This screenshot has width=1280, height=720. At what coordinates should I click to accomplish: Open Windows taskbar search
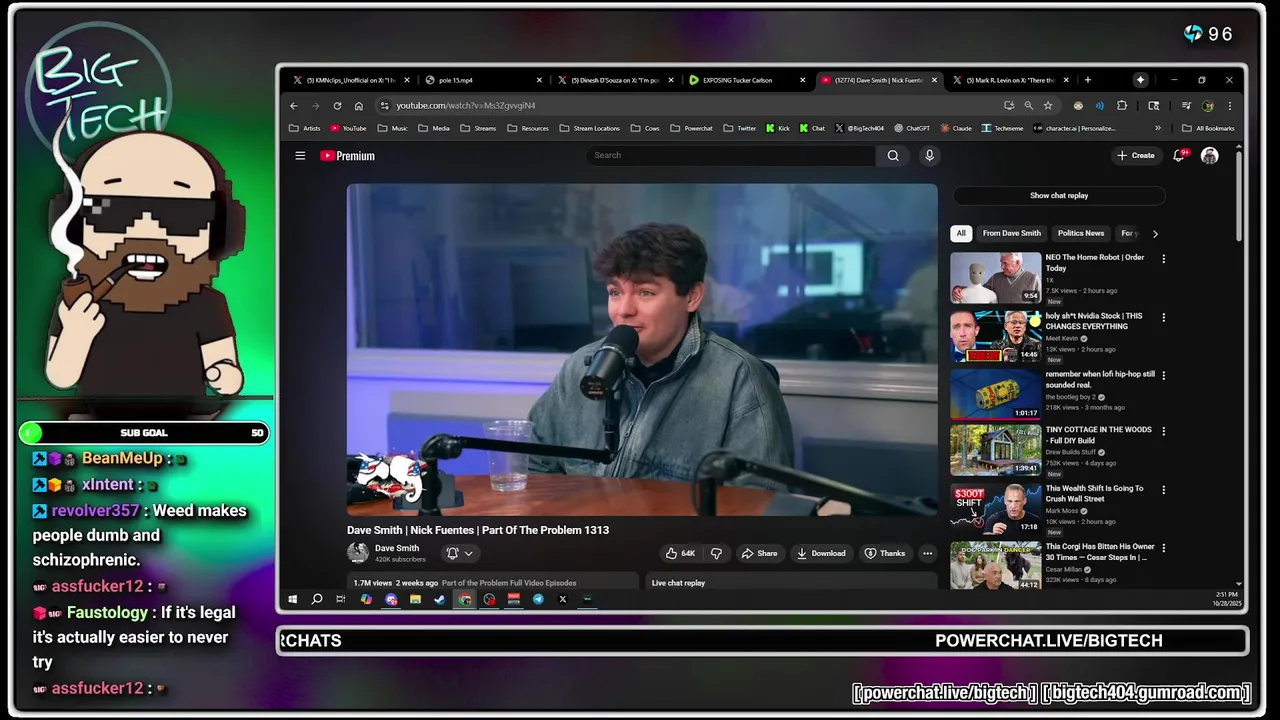pyautogui.click(x=317, y=599)
